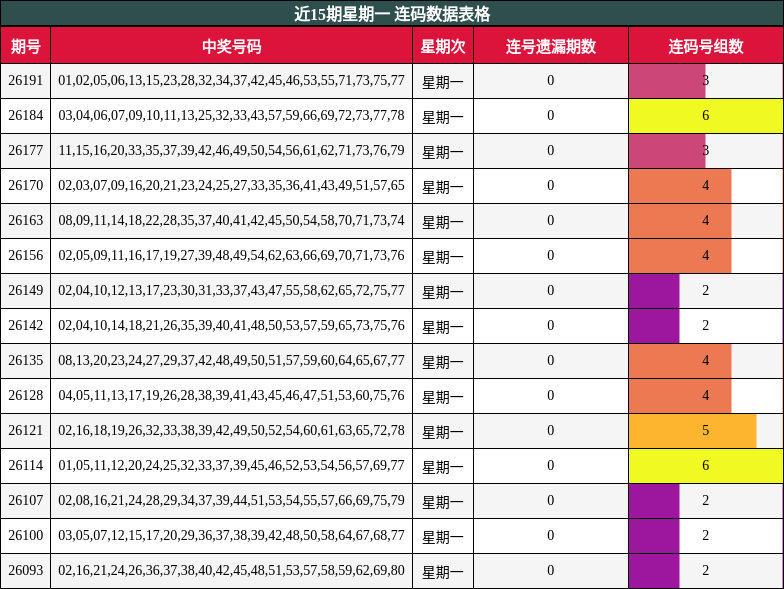Image resolution: width=784 pixels, height=589 pixels.
Task: Click winning numbers starting 02,05,09,11,16
Action: [x=232, y=256]
